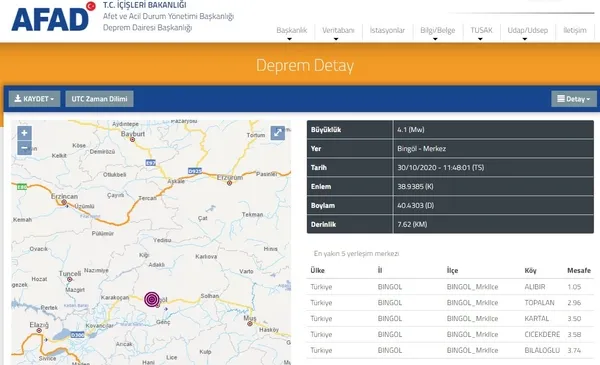Expand Udap/Udsep dropdown arrow
Screen dimensions: 600x365
(x=525, y=39)
